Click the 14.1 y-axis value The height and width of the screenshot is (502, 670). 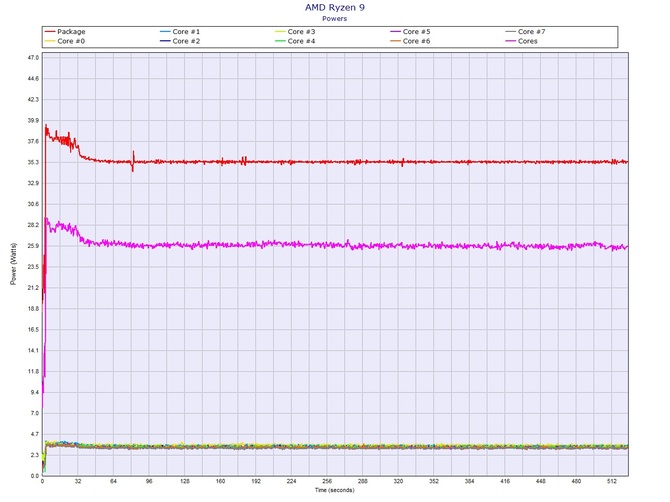coord(34,350)
